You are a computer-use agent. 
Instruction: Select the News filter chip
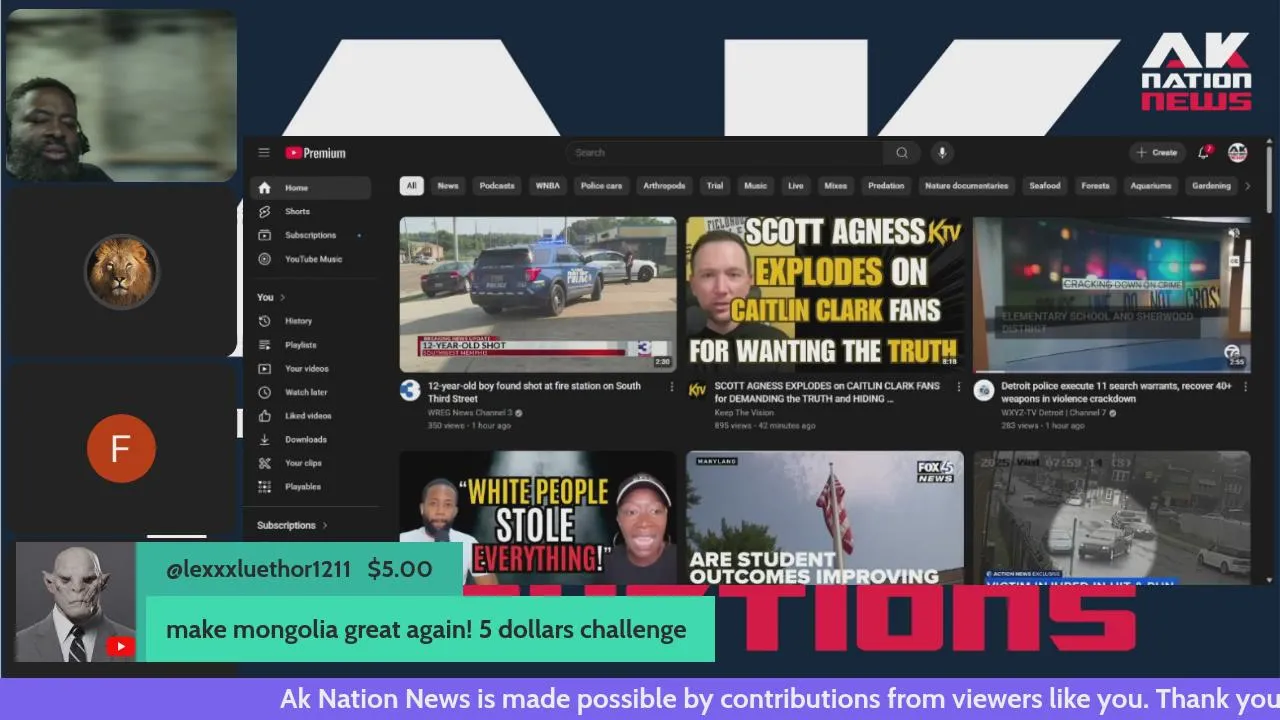[448, 186]
